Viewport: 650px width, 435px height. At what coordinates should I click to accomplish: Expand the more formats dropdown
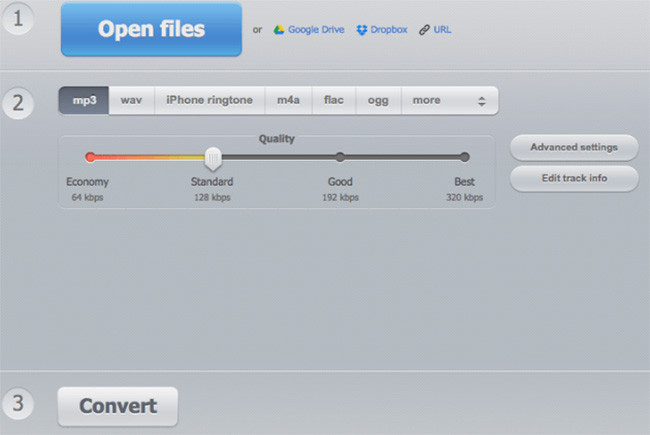(449, 100)
